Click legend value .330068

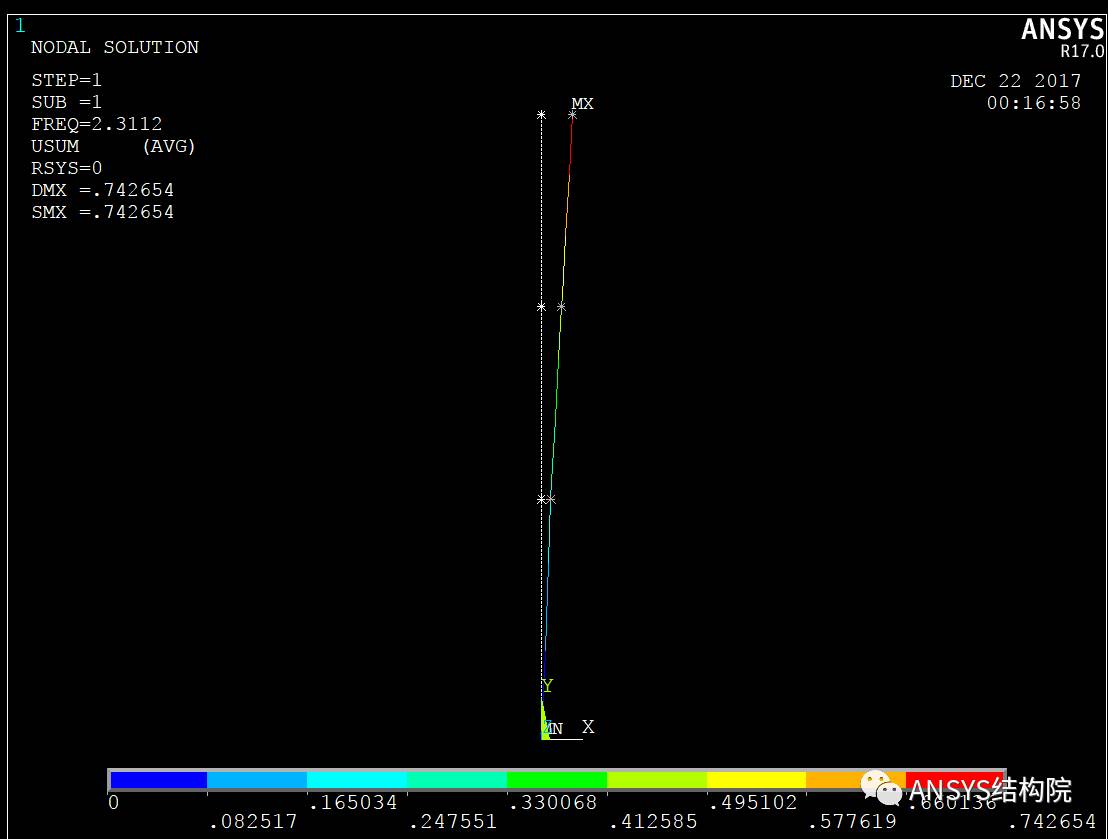click(x=553, y=802)
